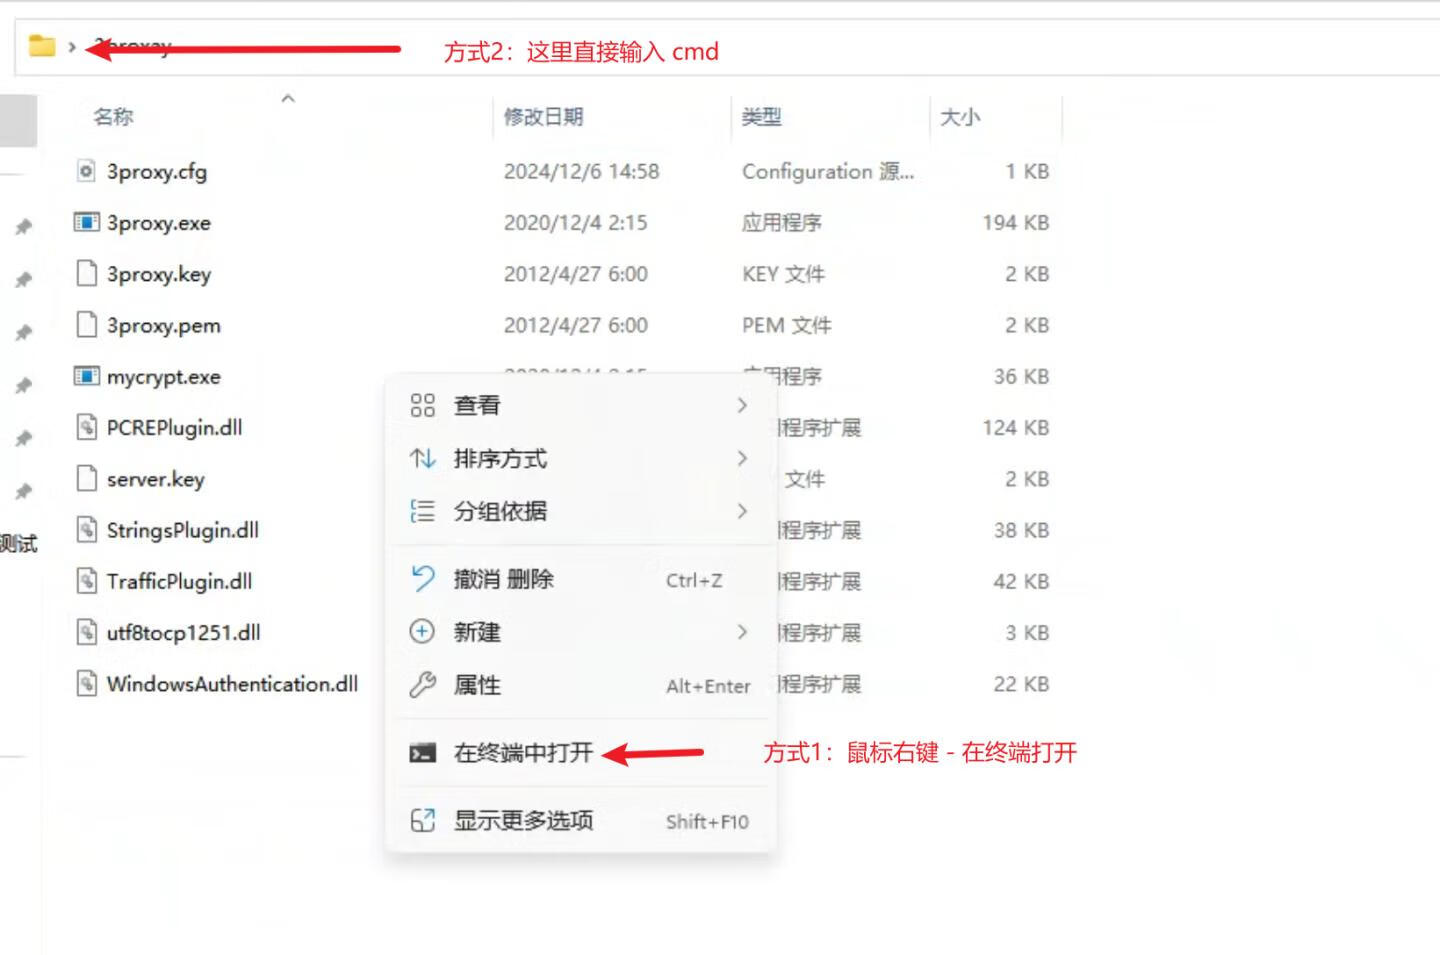Select the file name utf8tocp1251.dll
The image size is (1440, 955).
click(184, 633)
